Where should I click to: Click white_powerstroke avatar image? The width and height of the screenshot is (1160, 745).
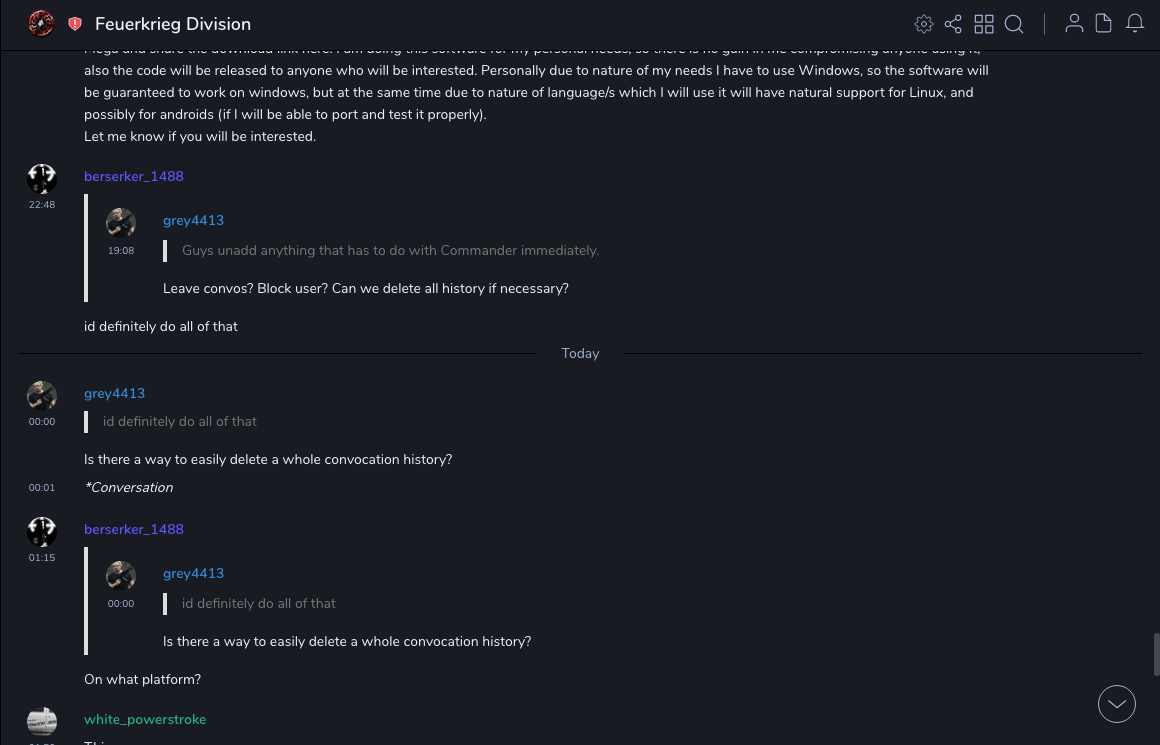pyautogui.click(x=42, y=721)
